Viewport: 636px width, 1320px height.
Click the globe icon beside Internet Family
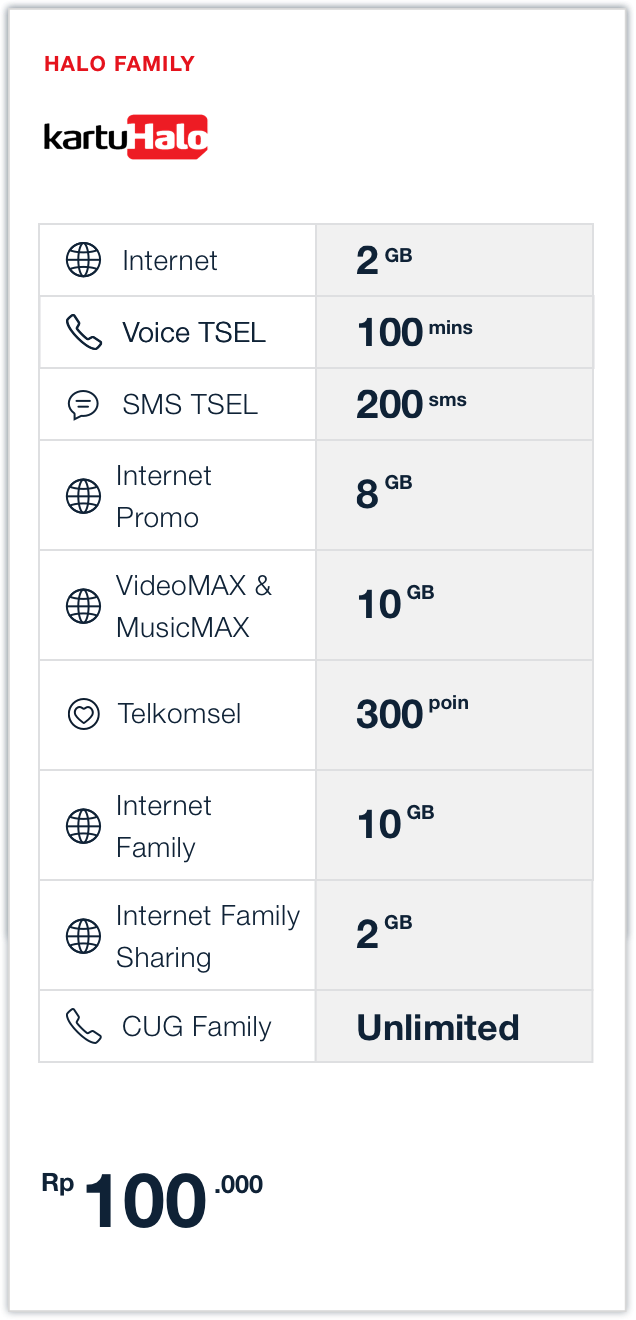click(84, 826)
